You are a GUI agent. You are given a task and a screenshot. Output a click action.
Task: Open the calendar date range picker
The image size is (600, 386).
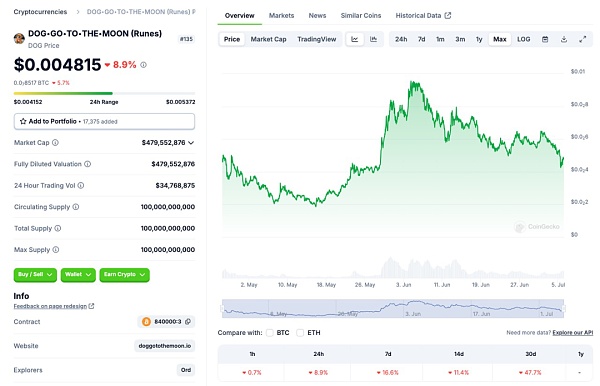[545, 39]
